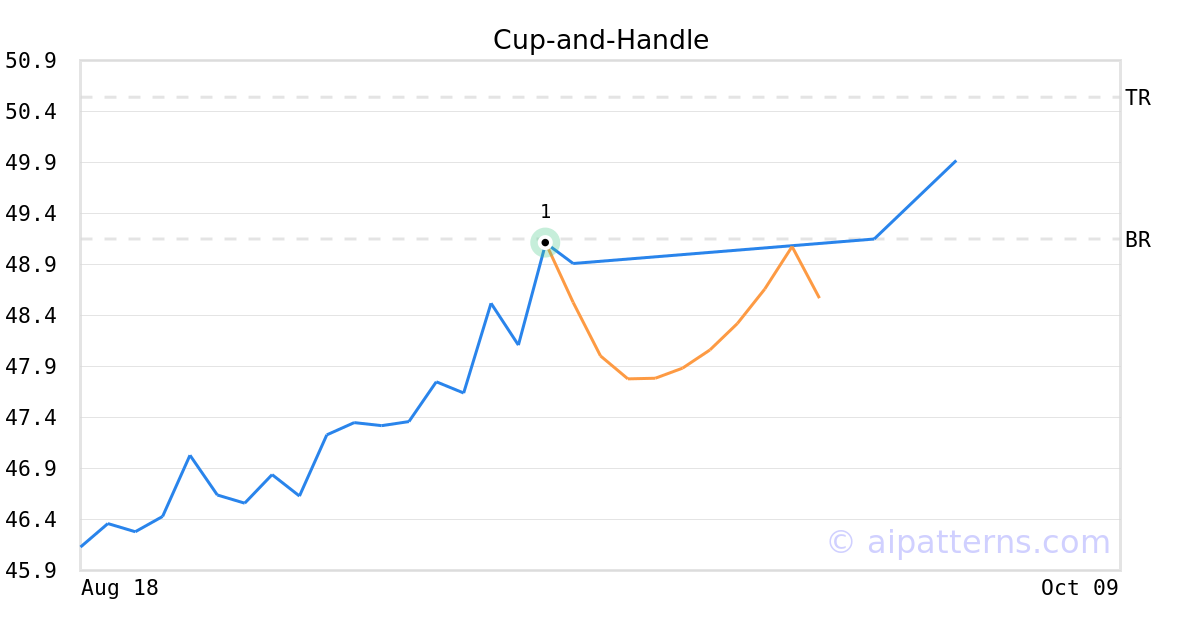Select the 46.4 y-axis label
The image size is (1200, 630).
click(x=30, y=520)
